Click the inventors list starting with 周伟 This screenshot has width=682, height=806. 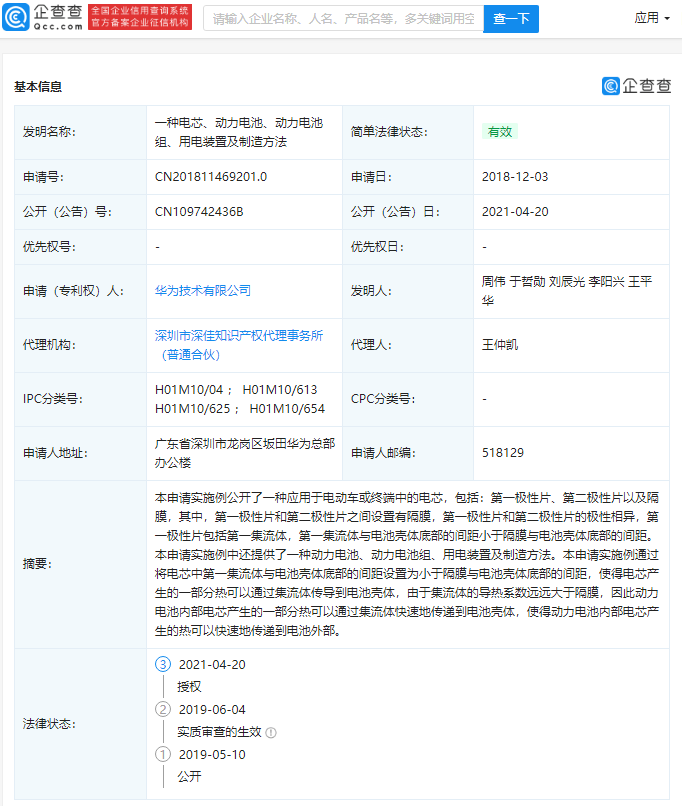click(x=567, y=291)
